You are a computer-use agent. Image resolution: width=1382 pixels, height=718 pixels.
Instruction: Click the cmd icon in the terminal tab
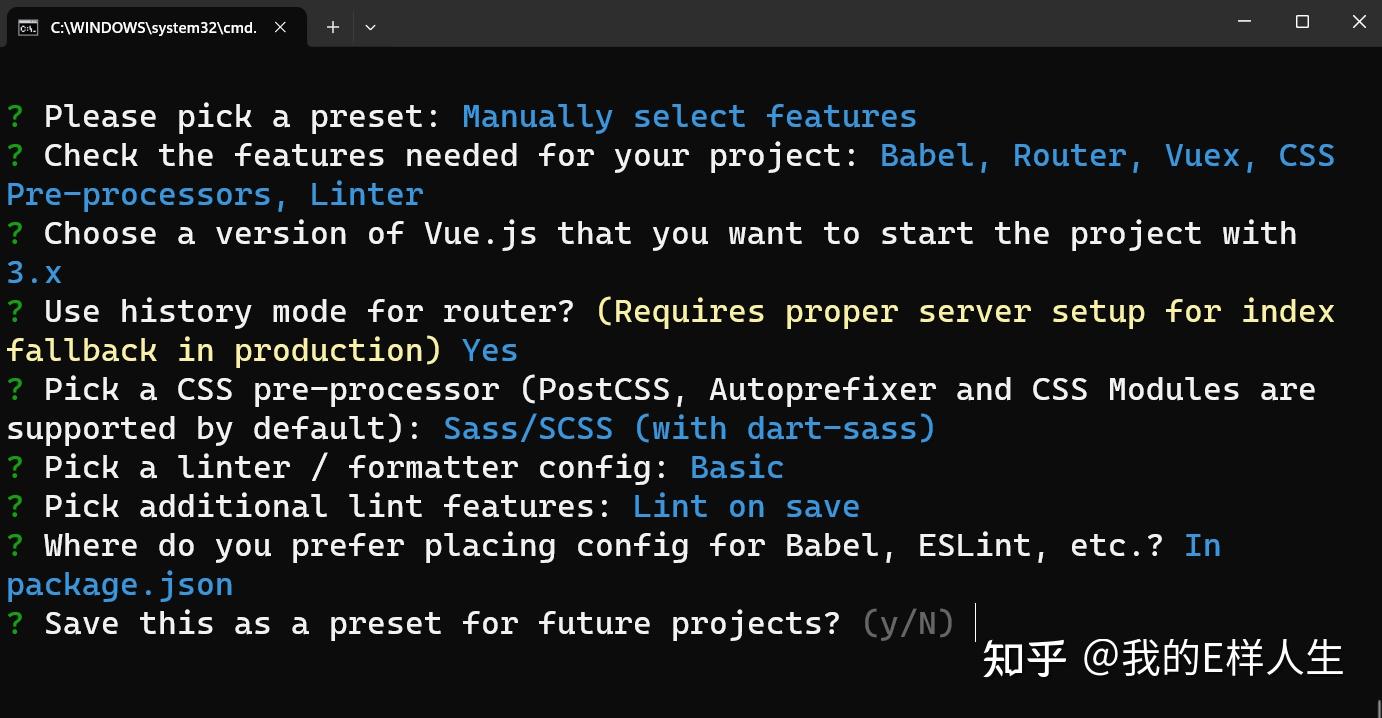(x=28, y=27)
